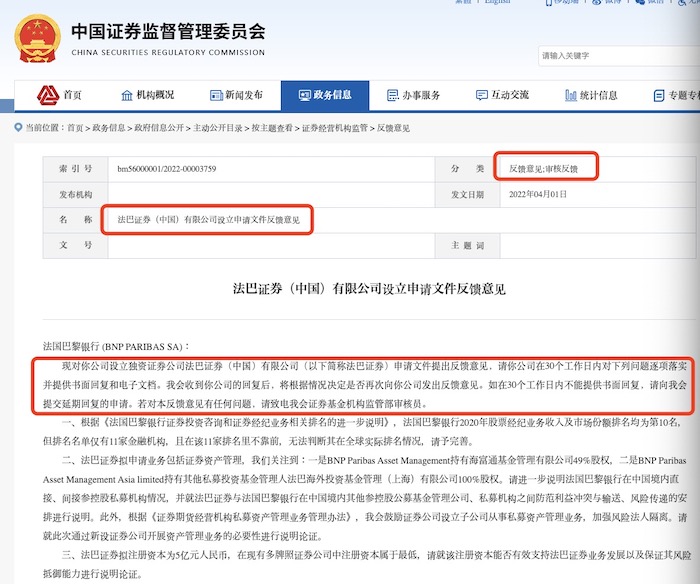
Task: Click 按主题查看 breadcrumb link
Action: (272, 128)
